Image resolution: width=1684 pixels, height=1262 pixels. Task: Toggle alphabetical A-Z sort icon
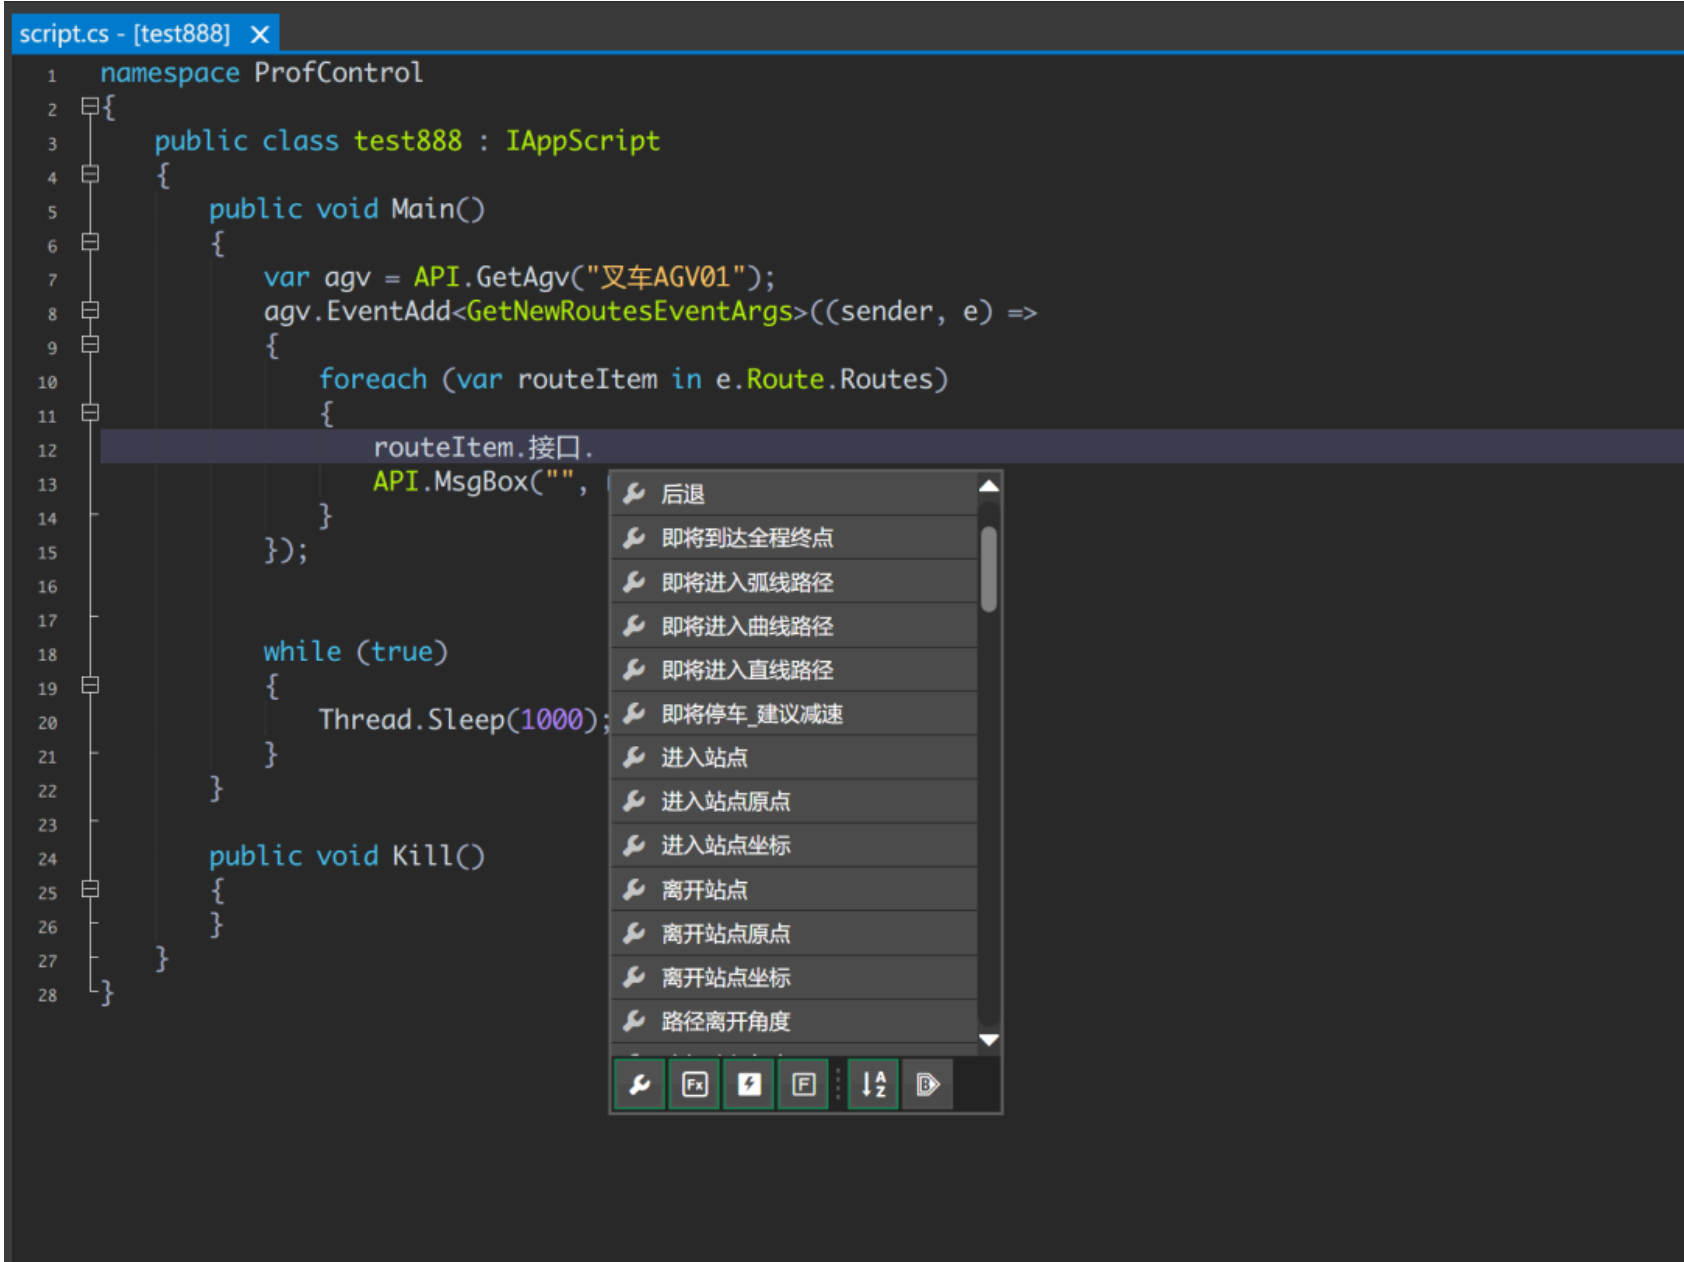pyautogui.click(x=874, y=1084)
